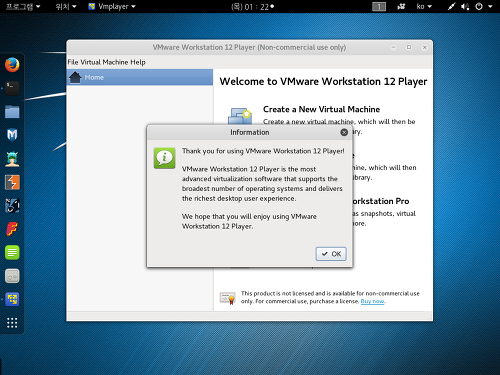Launch Metasploit from the dock
The height and width of the screenshot is (375, 500).
12,135
